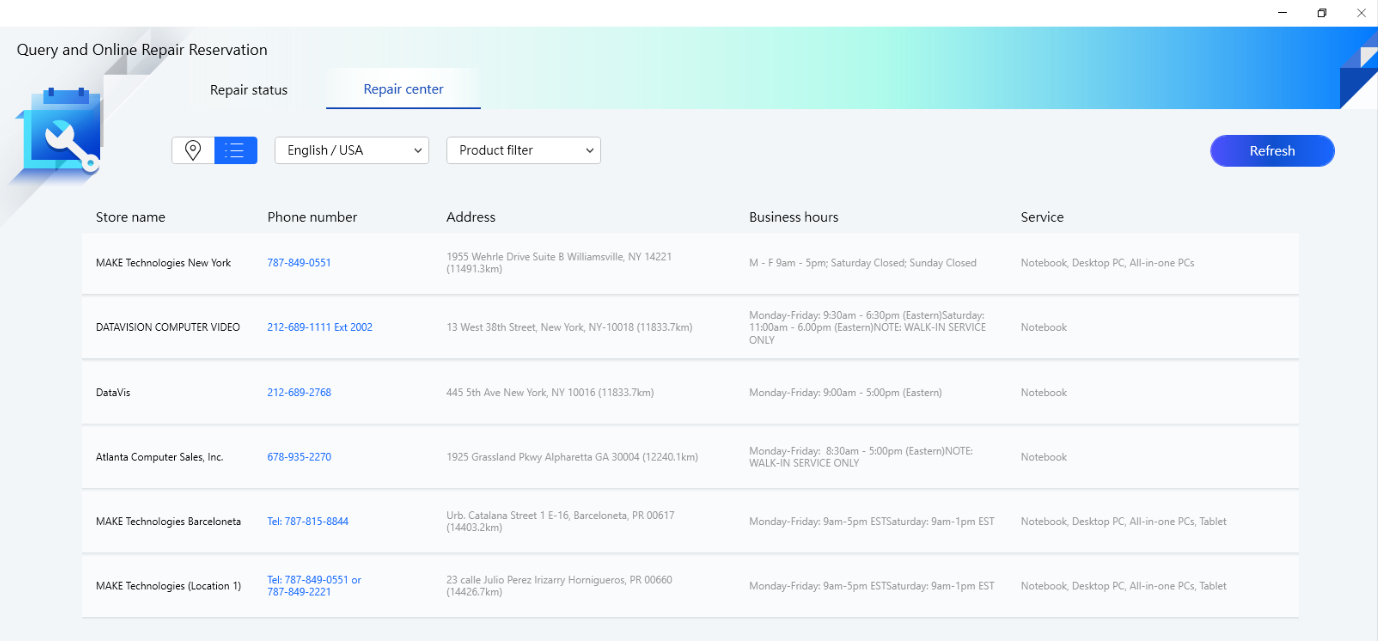Select MAKE Technologies (Location 1) store name

168,586
